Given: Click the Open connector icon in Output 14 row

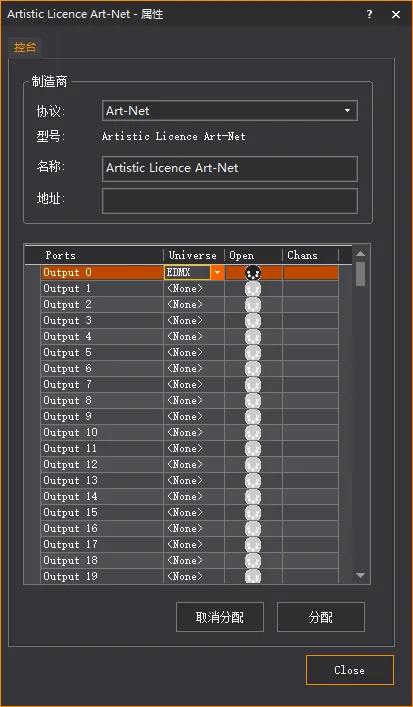Looking at the screenshot, I should (253, 497).
